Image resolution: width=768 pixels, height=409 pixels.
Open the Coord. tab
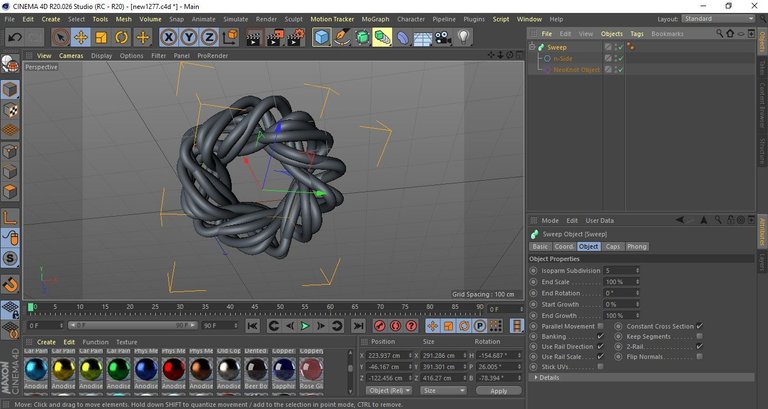(x=564, y=246)
